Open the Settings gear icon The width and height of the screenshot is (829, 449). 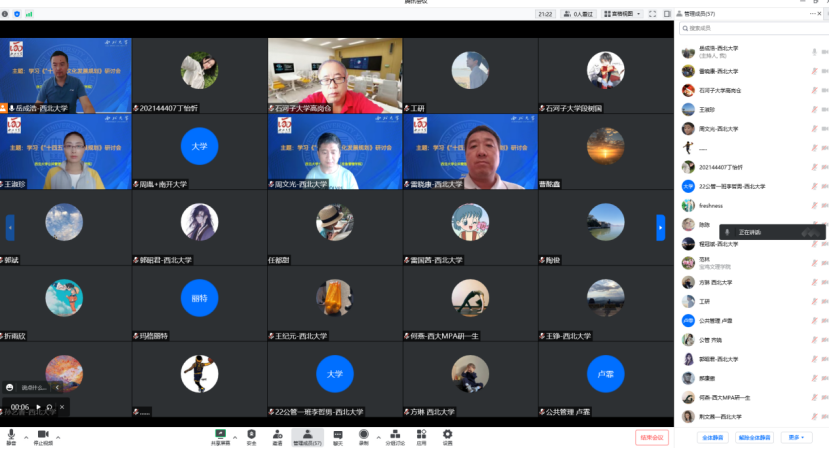(448, 435)
